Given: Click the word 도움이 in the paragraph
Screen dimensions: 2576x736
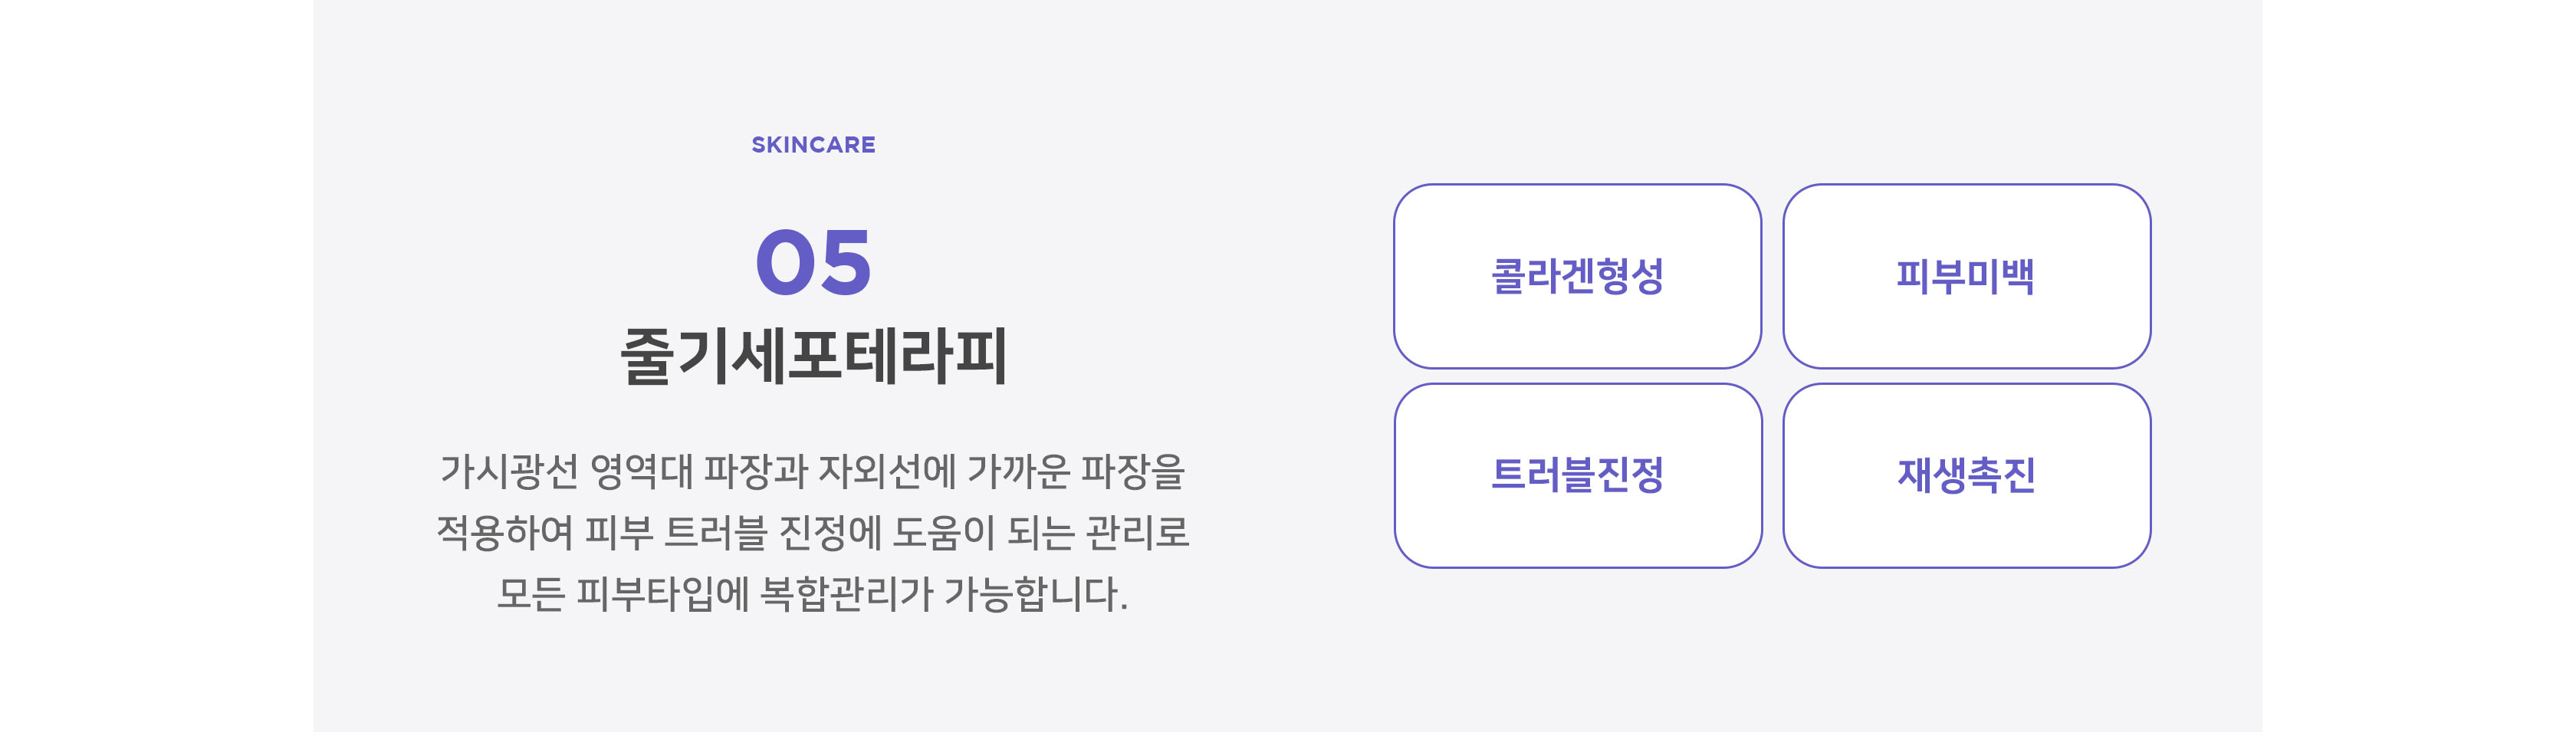Looking at the screenshot, I should click(944, 532).
